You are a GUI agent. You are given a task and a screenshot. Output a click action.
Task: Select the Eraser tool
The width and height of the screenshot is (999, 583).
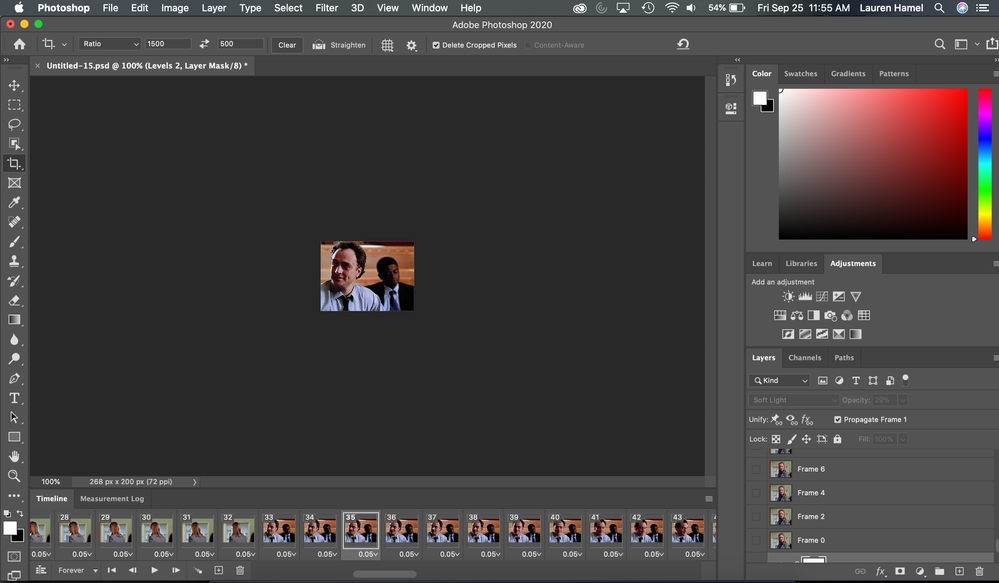tap(14, 300)
